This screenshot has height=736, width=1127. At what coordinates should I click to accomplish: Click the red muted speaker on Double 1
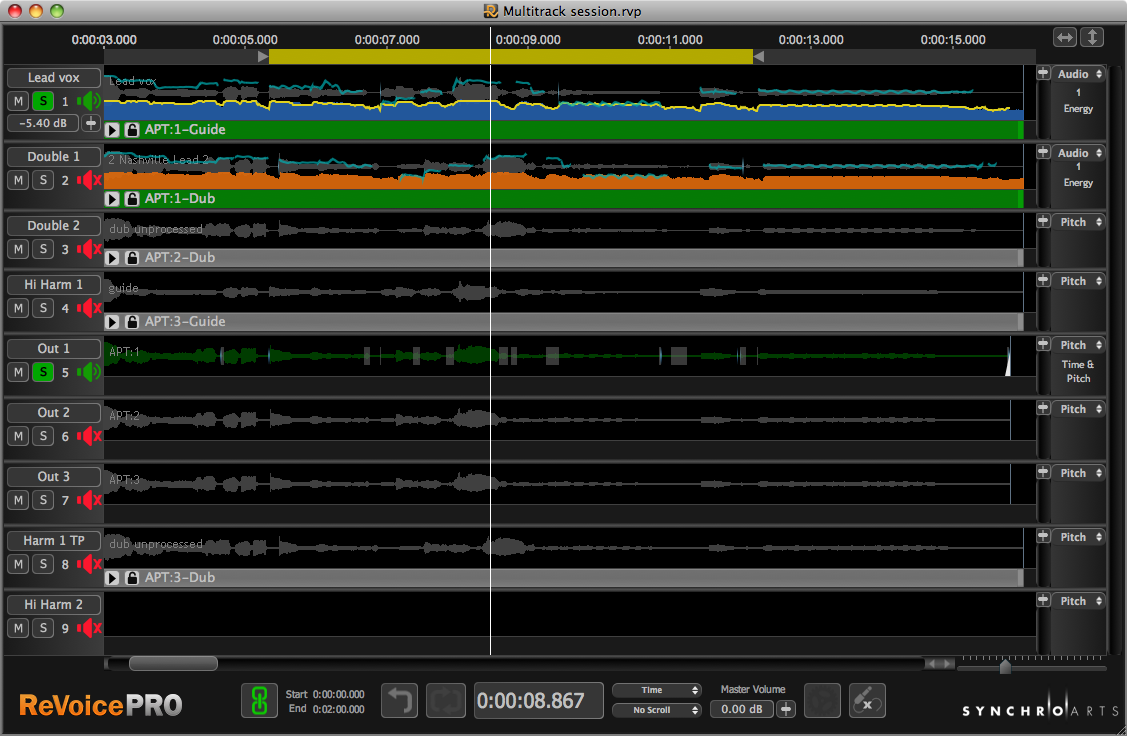pos(91,180)
